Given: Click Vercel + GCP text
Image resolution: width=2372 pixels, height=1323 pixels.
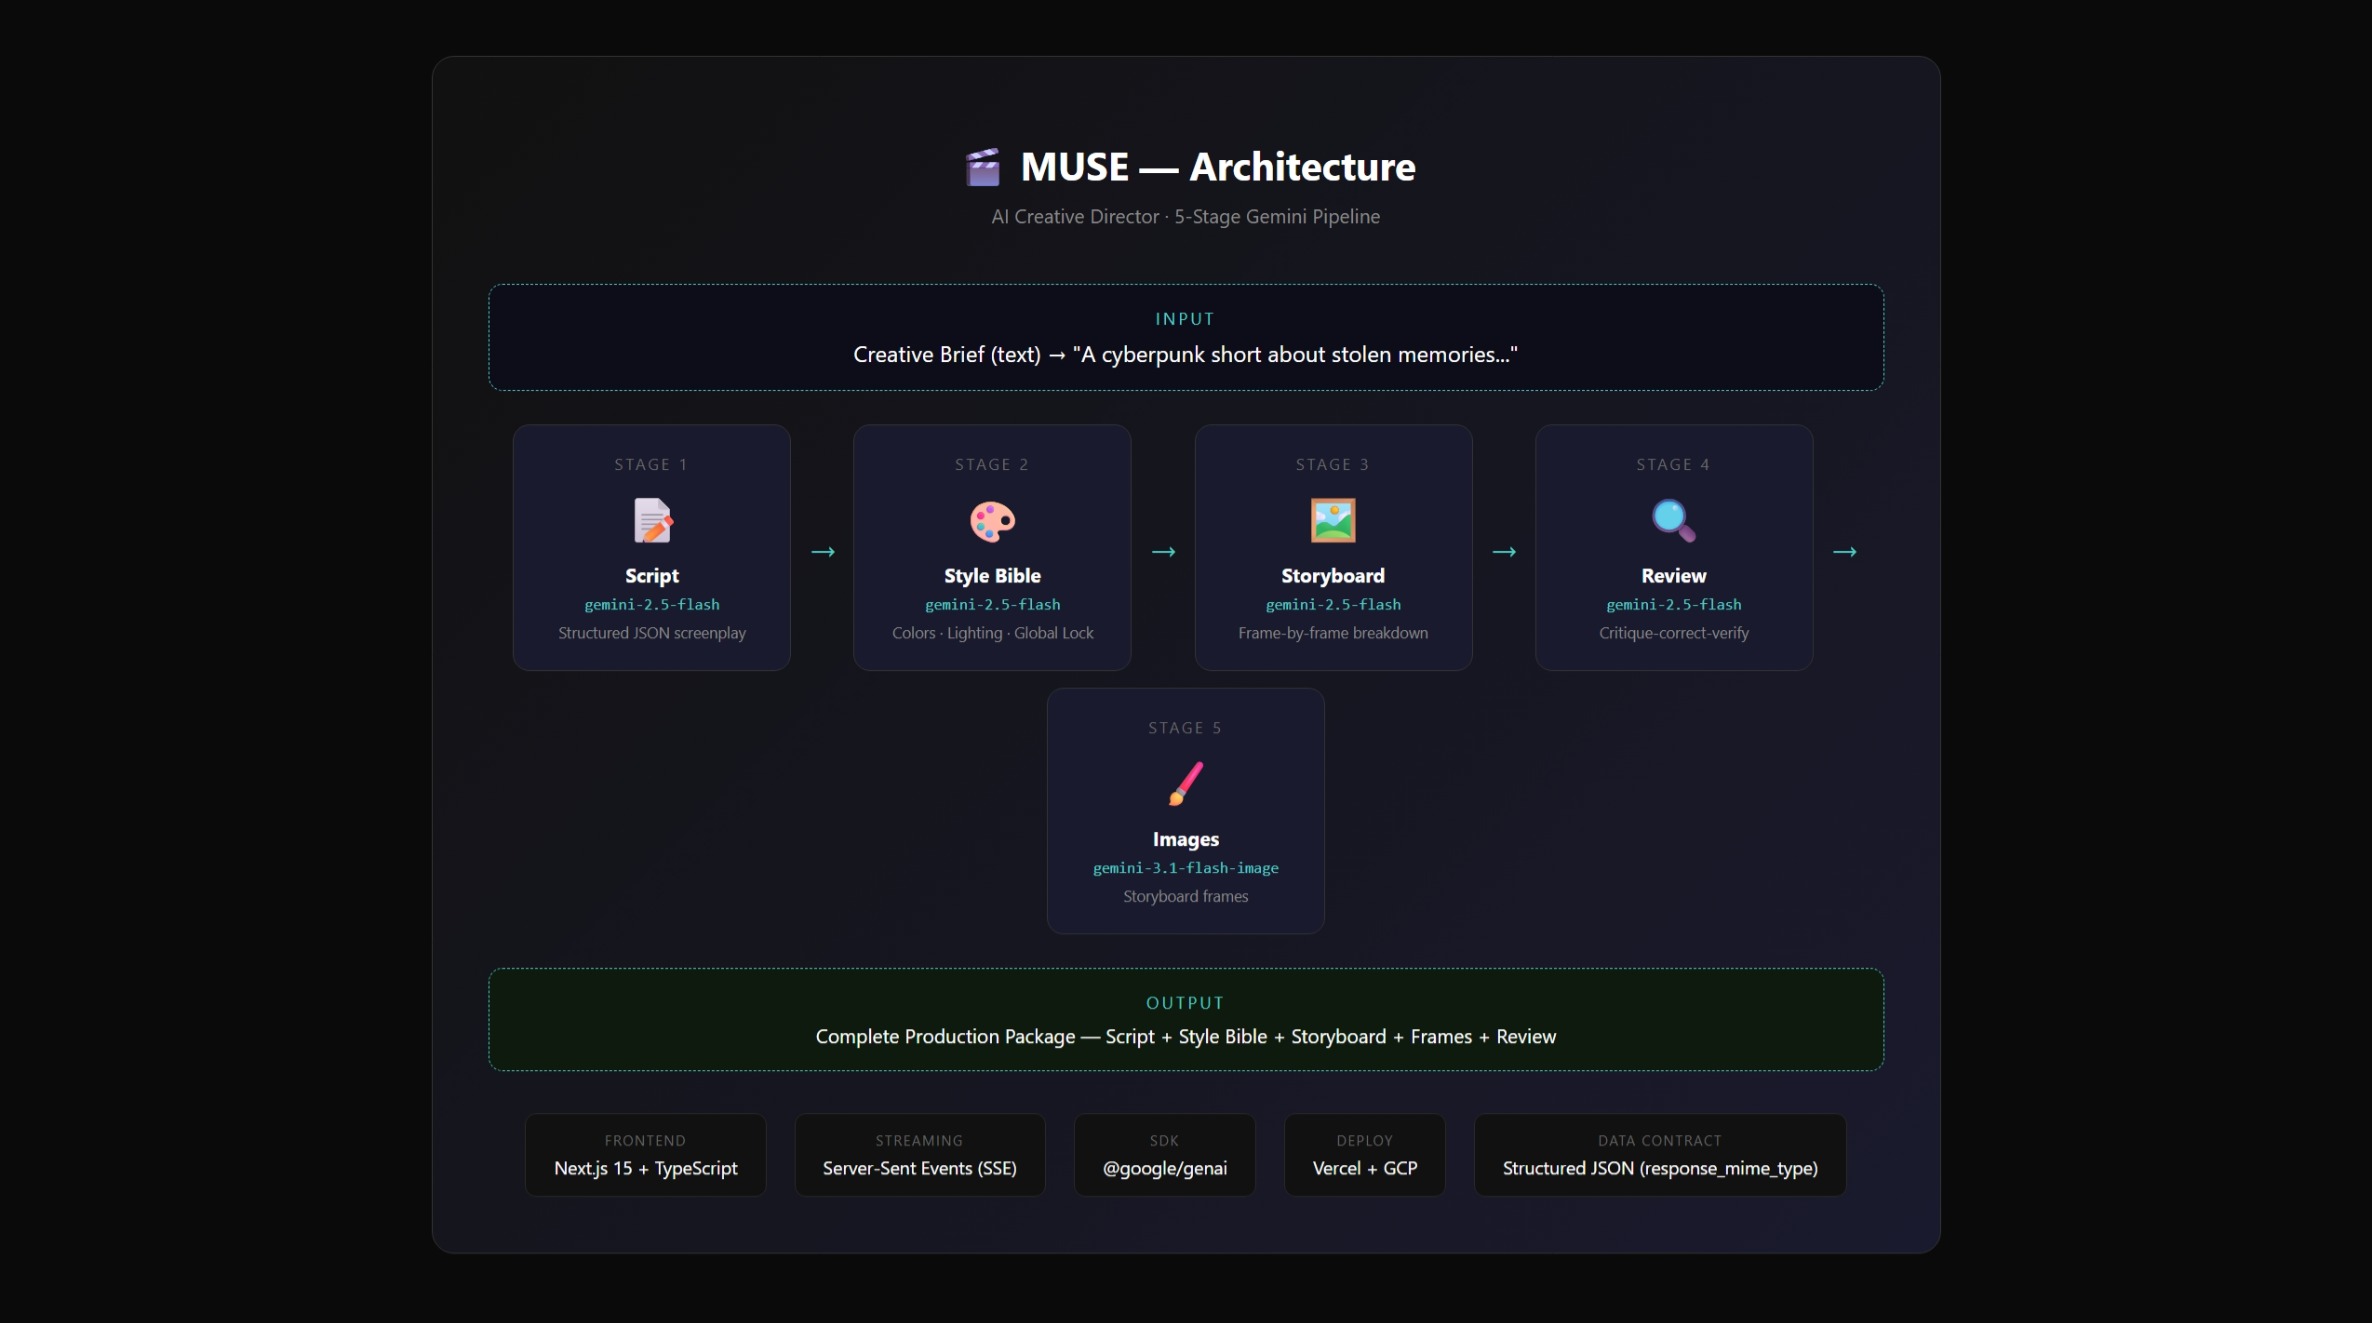Looking at the screenshot, I should pos(1365,1169).
